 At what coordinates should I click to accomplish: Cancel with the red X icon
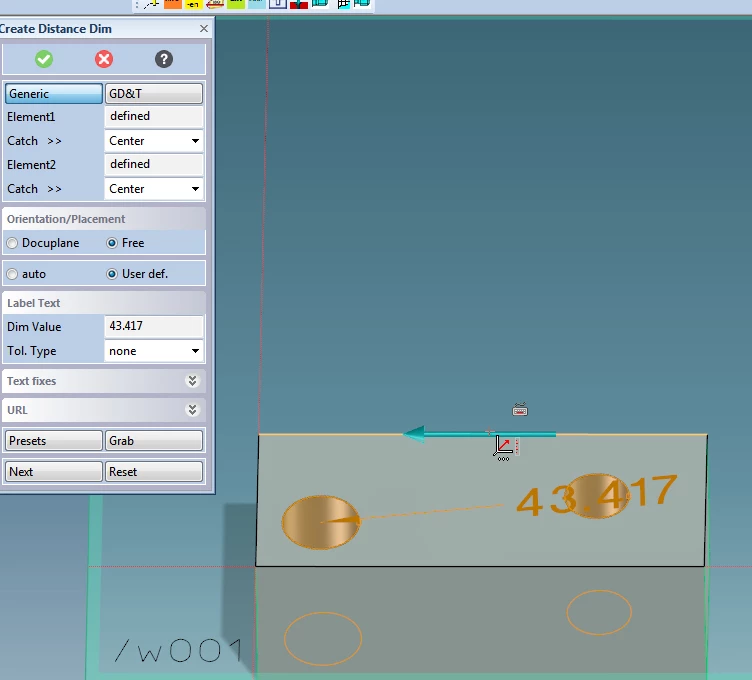click(104, 59)
